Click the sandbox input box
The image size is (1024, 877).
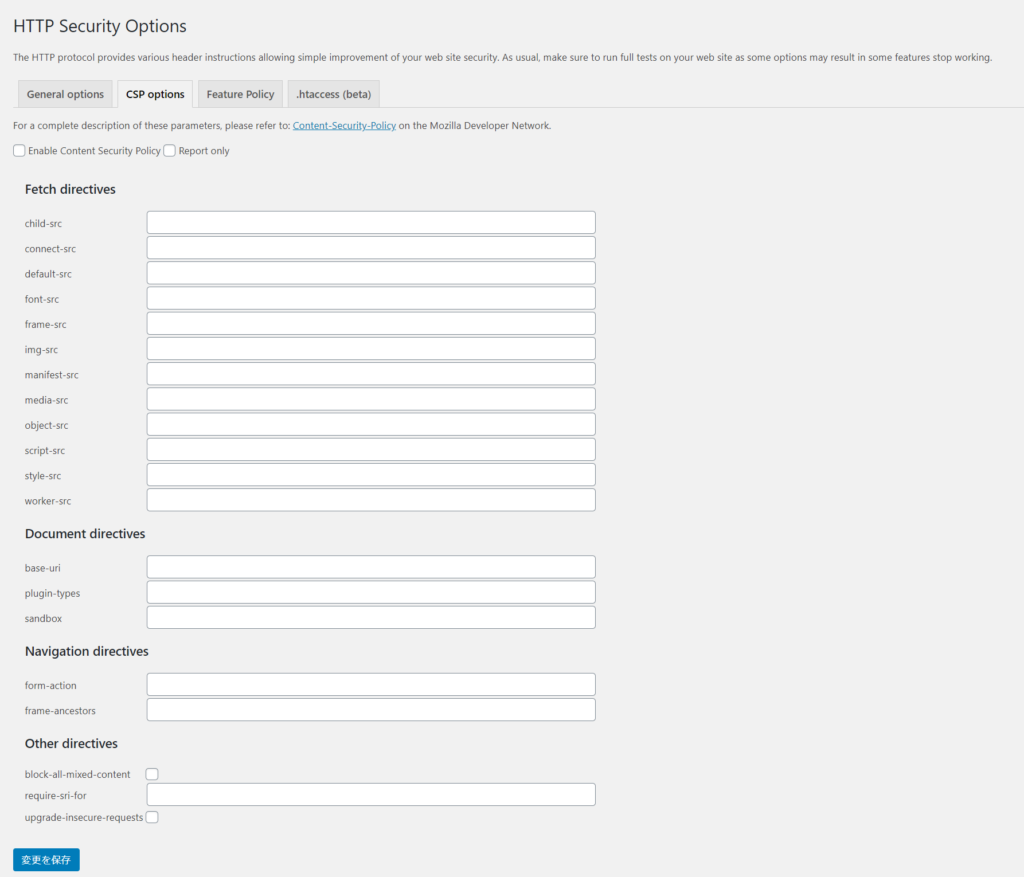click(370, 617)
